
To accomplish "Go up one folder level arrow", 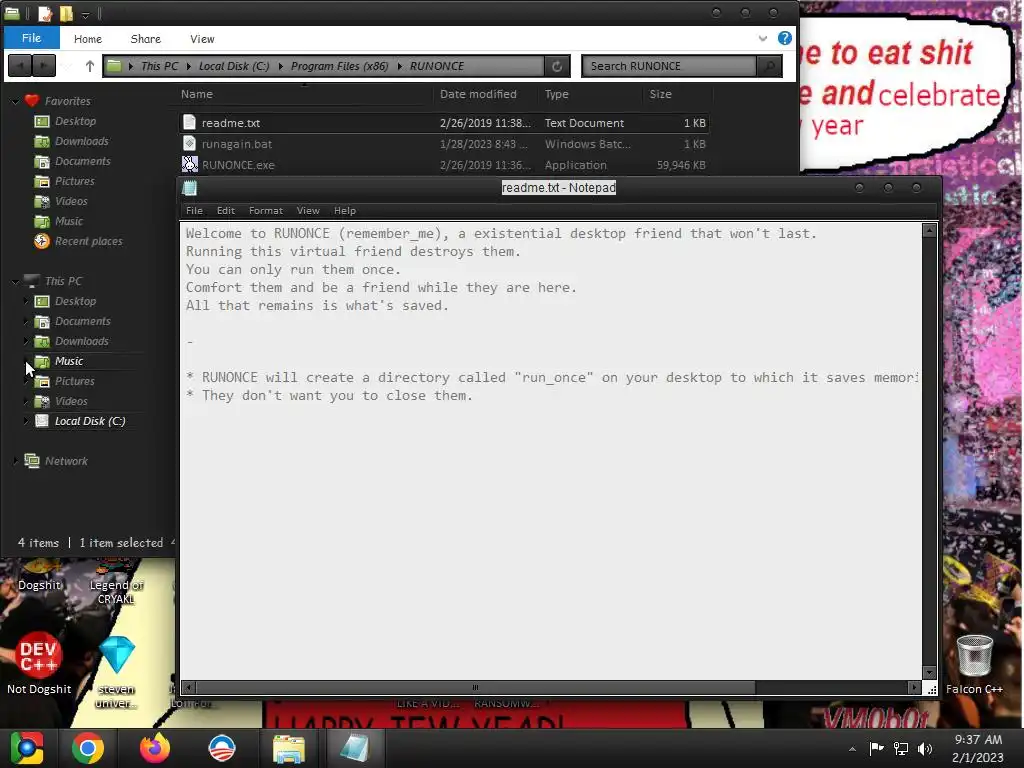I will click(x=89, y=66).
